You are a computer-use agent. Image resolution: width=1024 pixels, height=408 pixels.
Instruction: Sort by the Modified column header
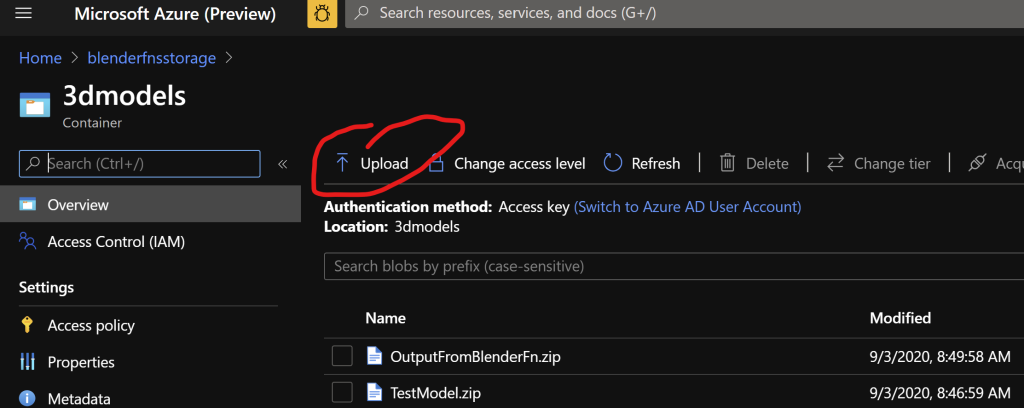[900, 319]
